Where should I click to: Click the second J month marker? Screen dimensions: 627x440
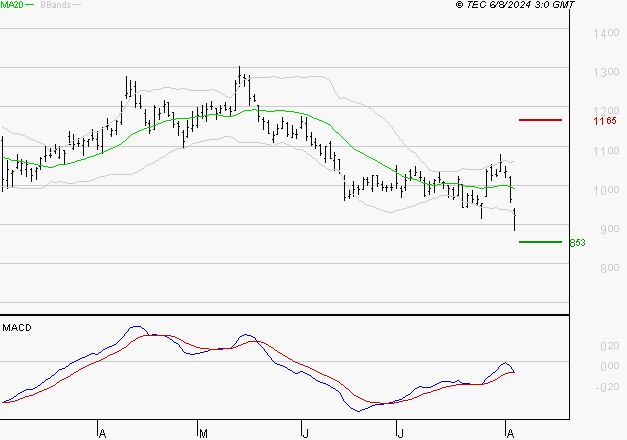tap(400, 433)
